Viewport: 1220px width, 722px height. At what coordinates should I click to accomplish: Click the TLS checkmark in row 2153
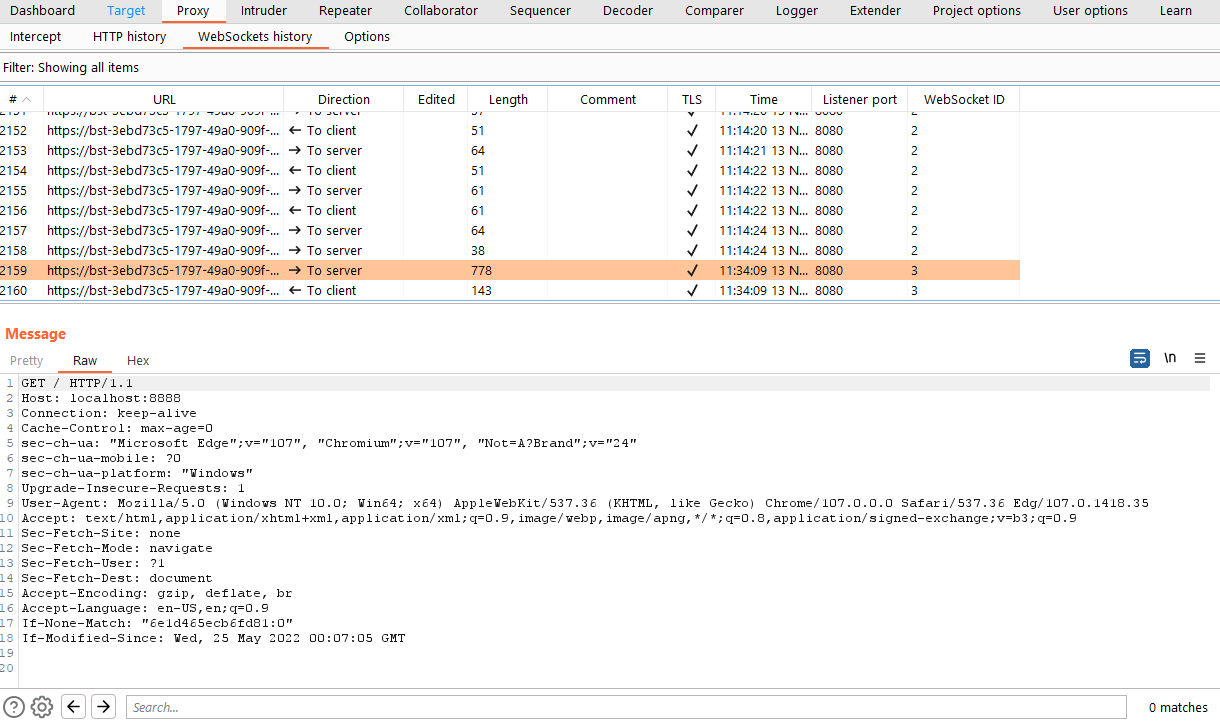pos(692,150)
